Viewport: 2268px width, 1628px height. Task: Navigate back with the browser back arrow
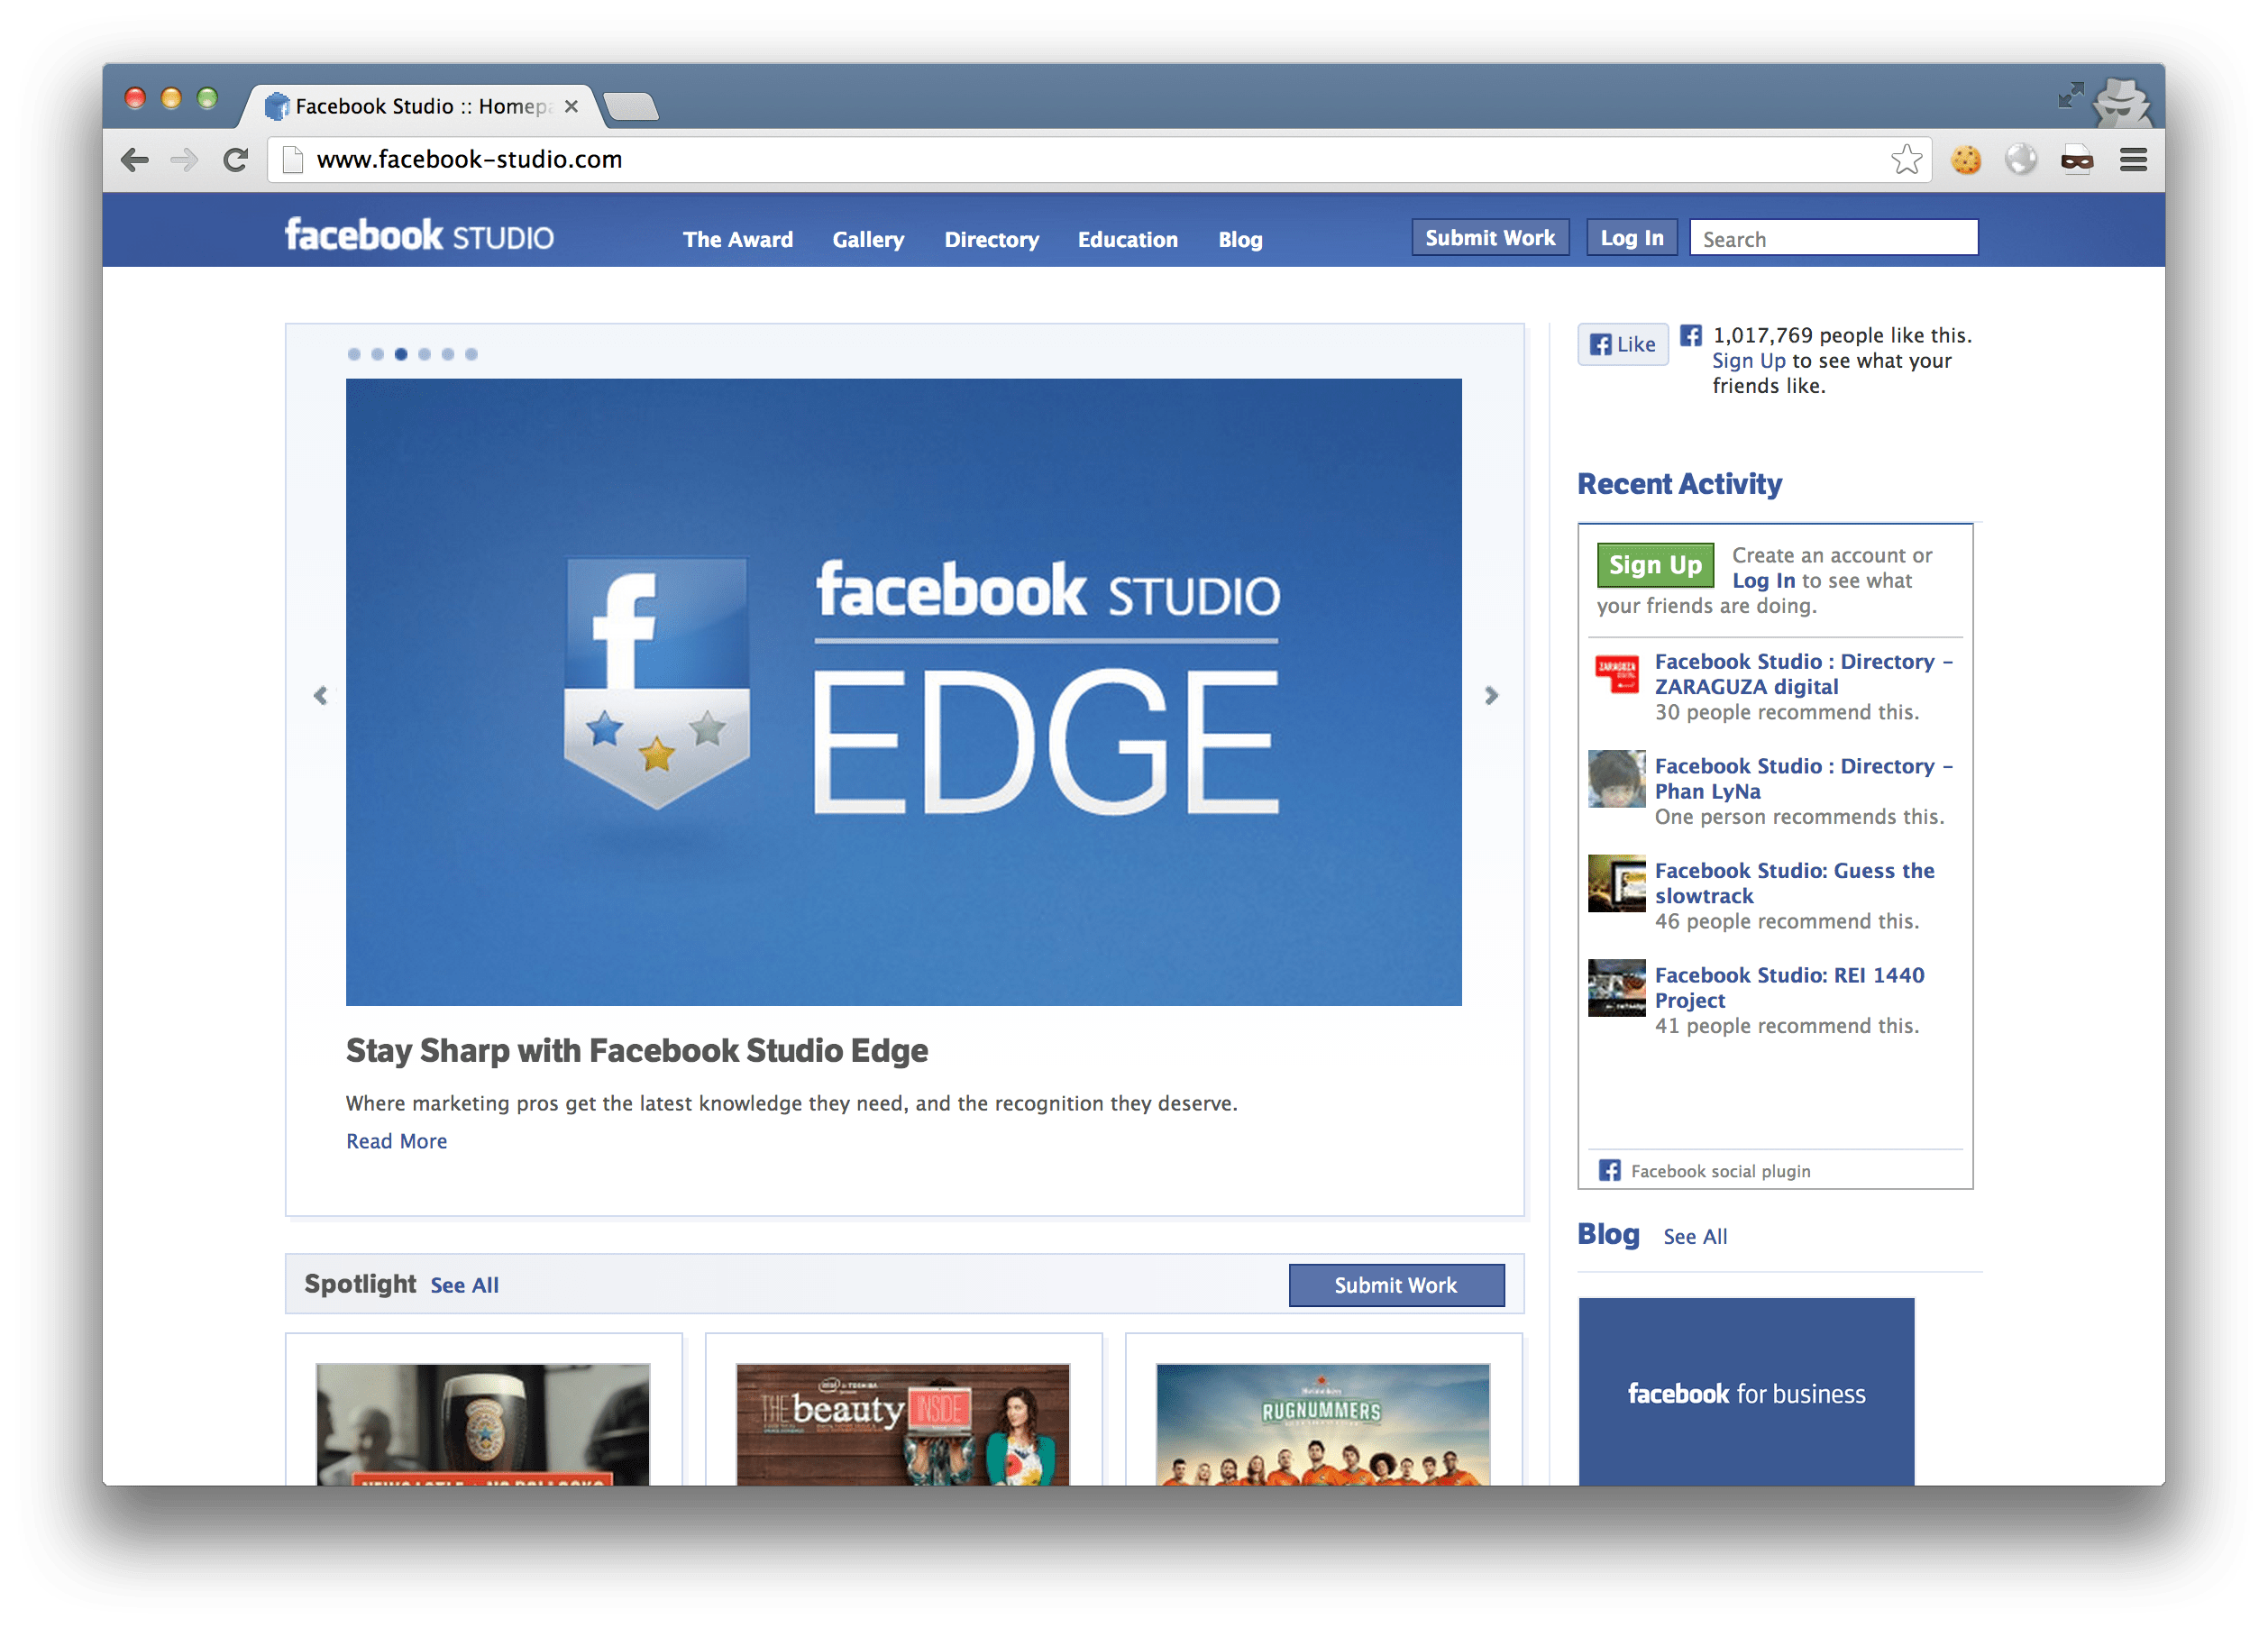click(134, 160)
